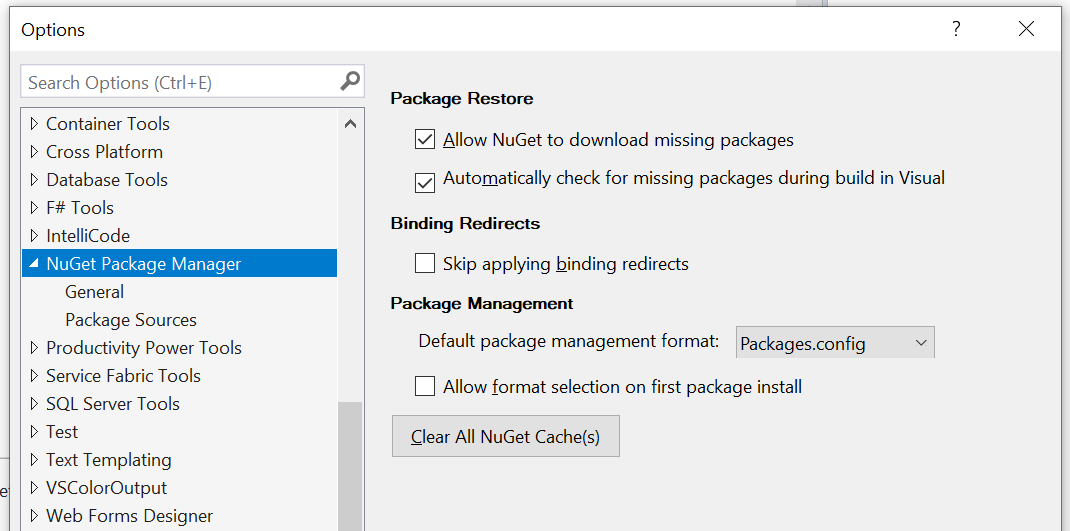
Task: Click the options tree scrollbar thumb
Action: pos(350,466)
